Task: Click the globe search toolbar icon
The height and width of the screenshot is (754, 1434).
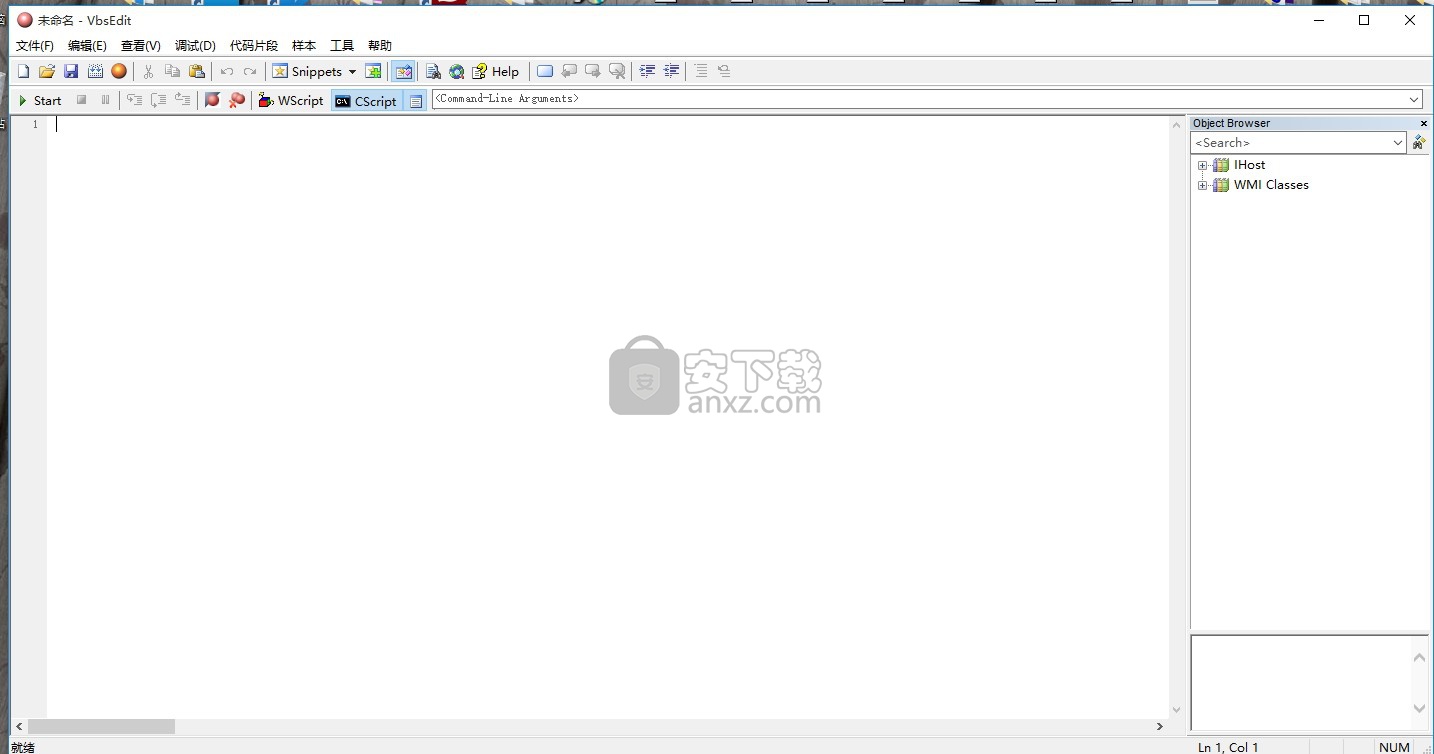Action: (x=457, y=71)
